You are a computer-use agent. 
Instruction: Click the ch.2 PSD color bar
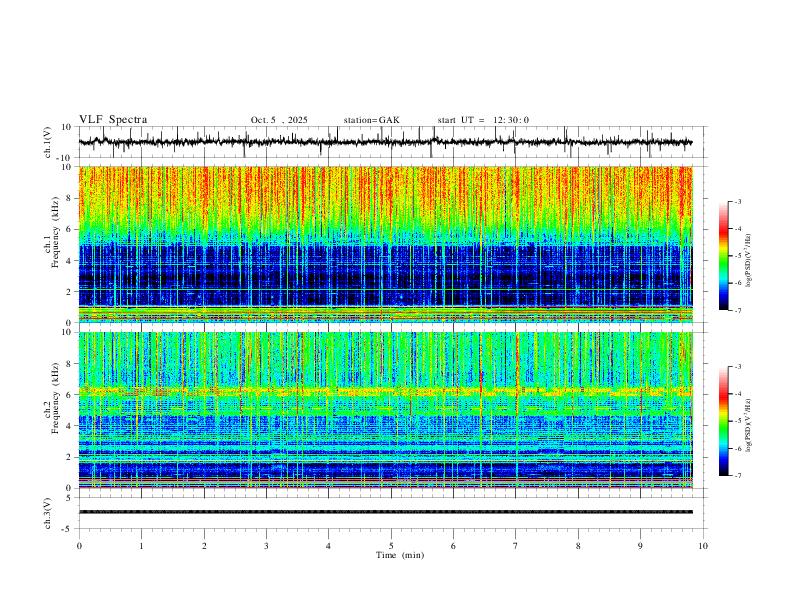tap(723, 421)
